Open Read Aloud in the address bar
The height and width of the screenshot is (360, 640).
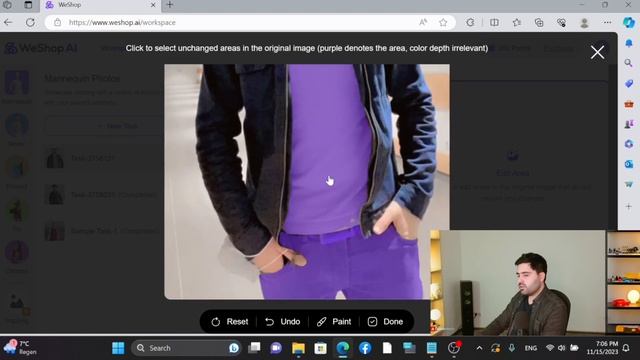(423, 22)
